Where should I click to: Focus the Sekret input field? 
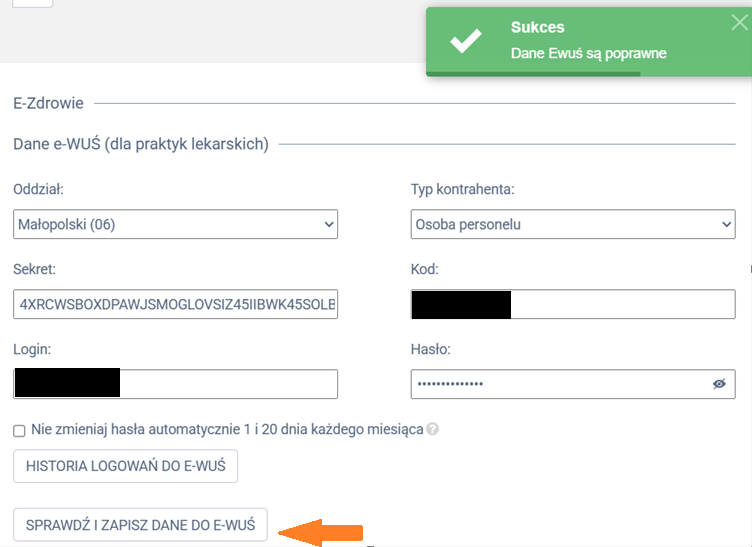coord(176,305)
